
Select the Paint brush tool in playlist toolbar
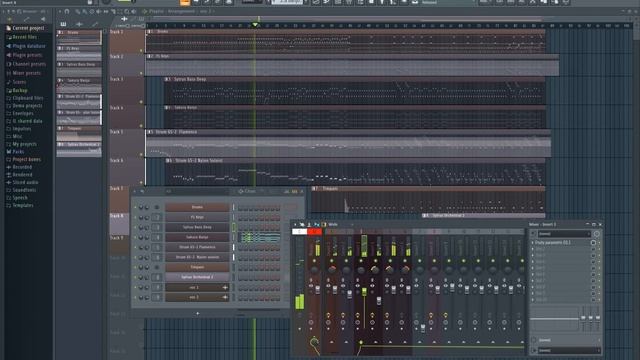click(x=84, y=11)
